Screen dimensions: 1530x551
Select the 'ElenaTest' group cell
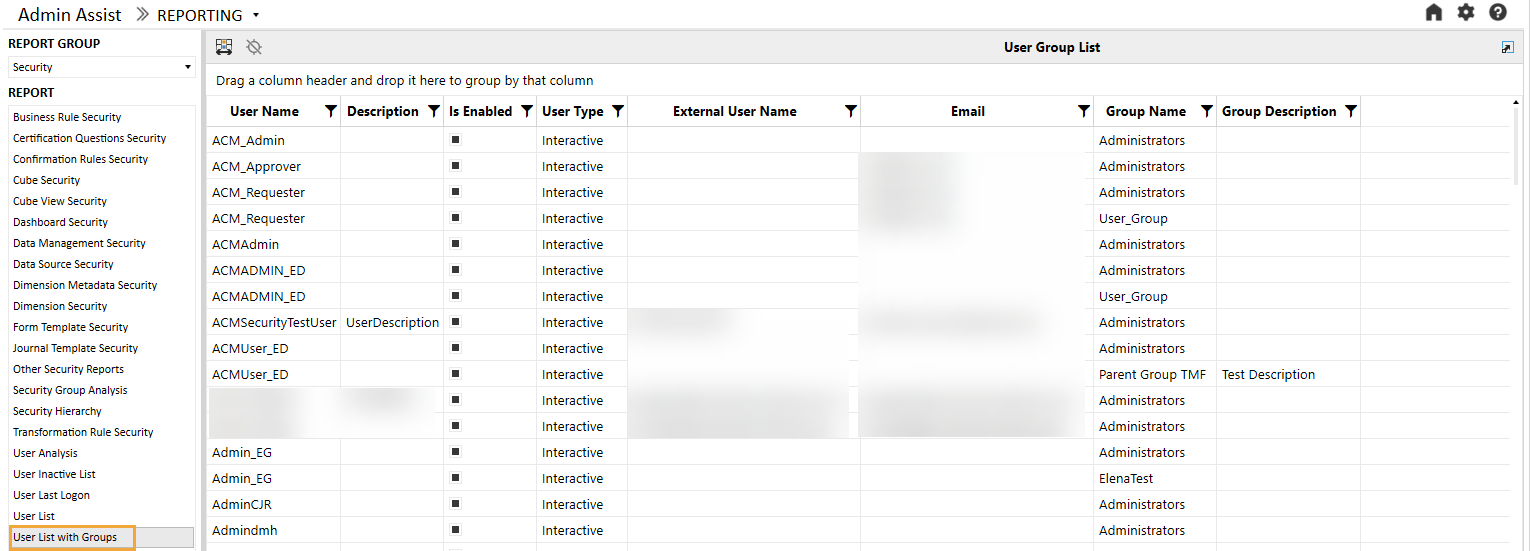tap(1155, 478)
